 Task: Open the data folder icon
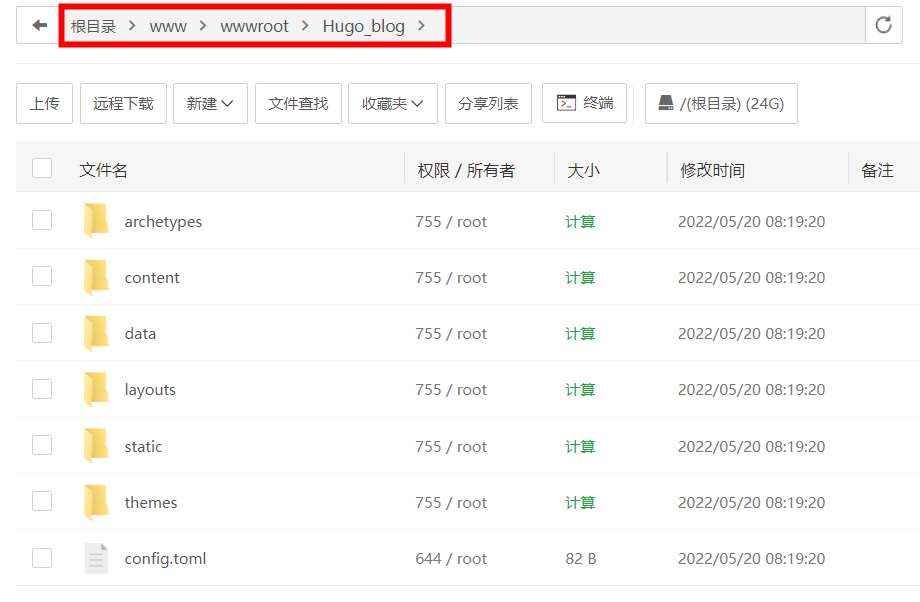tap(96, 333)
